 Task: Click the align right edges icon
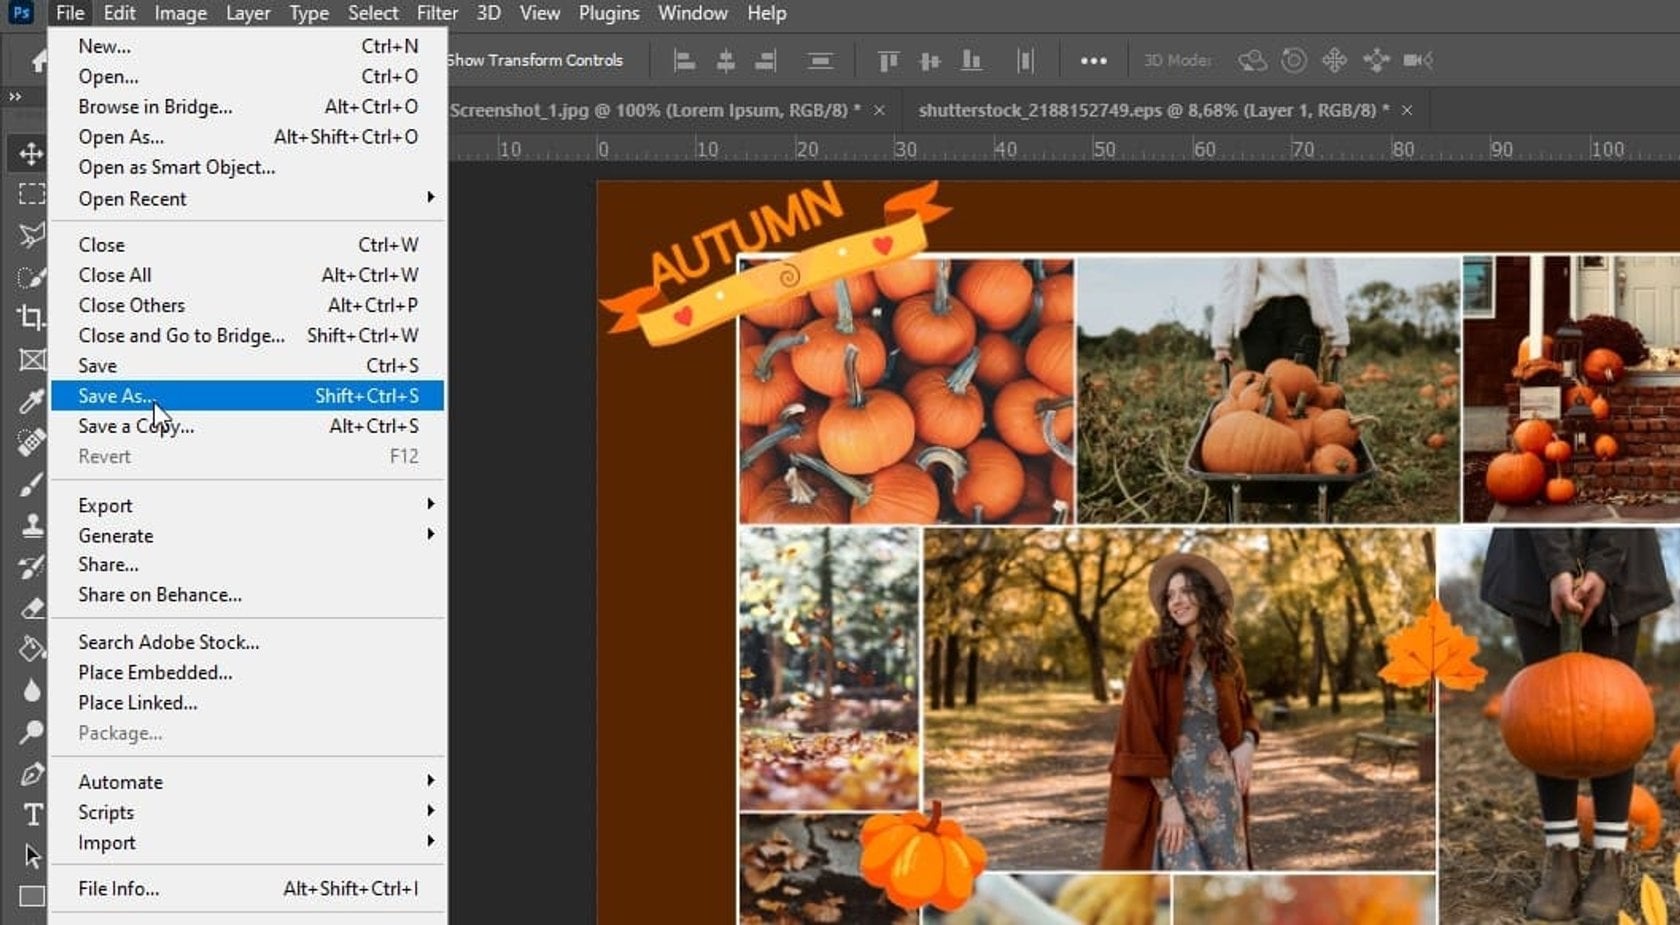[766, 60]
